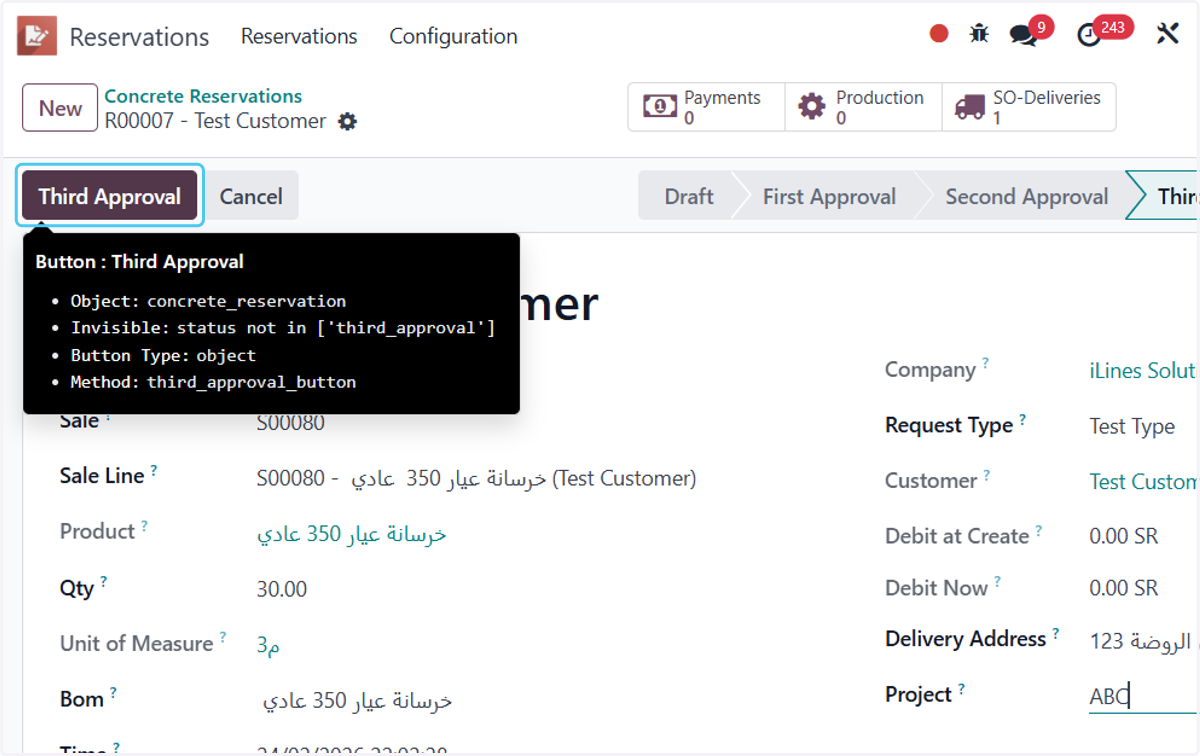The image size is (1200, 756).
Task: Click help mark next to Sale Line
Action: [154, 470]
